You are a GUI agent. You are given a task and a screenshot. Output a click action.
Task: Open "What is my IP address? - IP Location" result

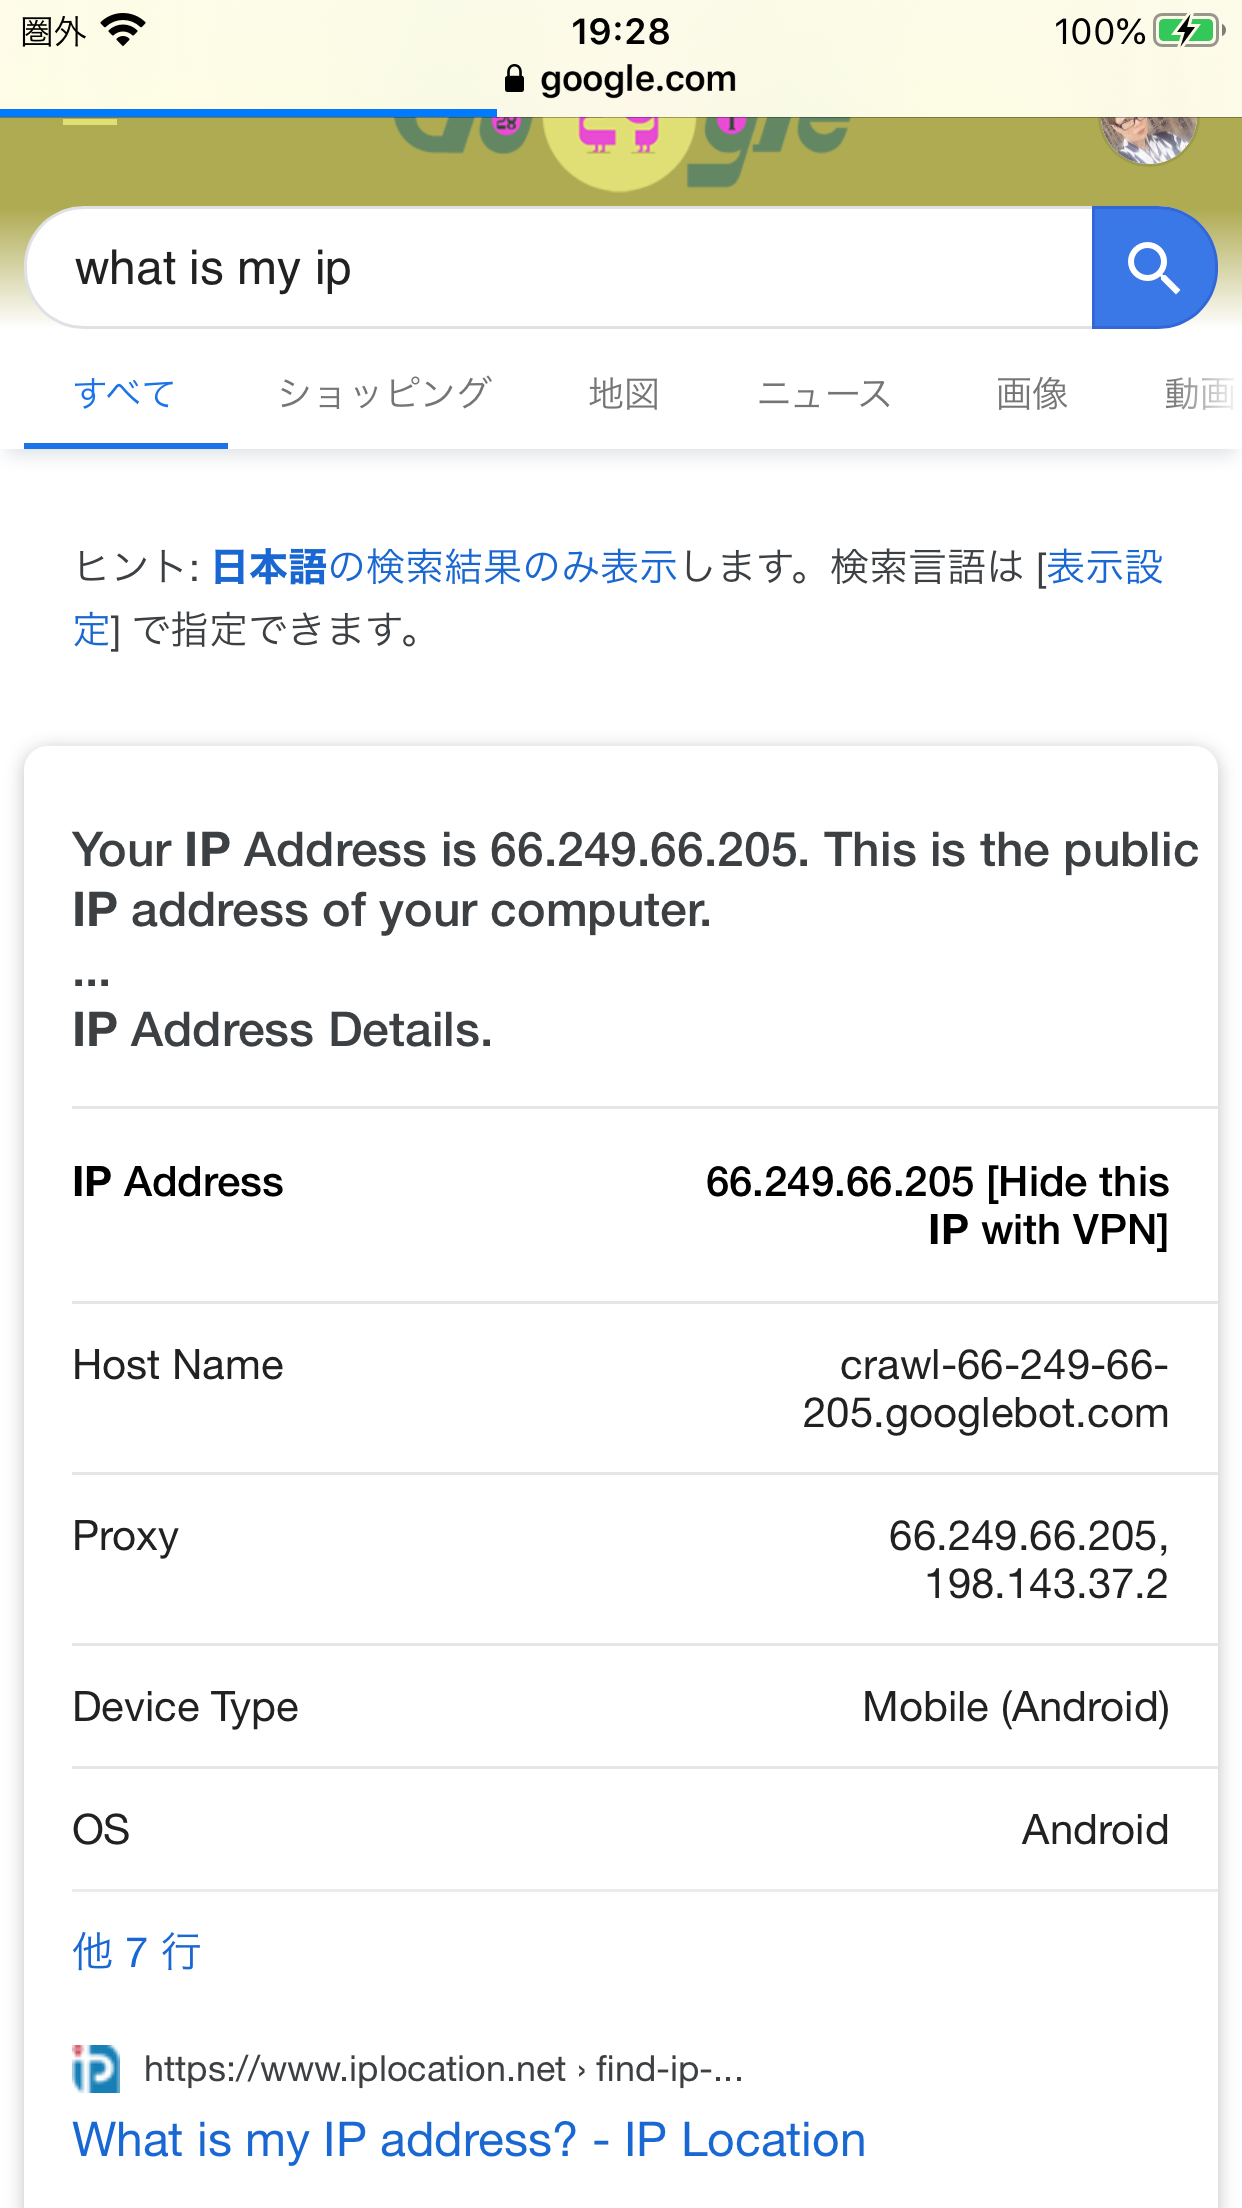469,2140
